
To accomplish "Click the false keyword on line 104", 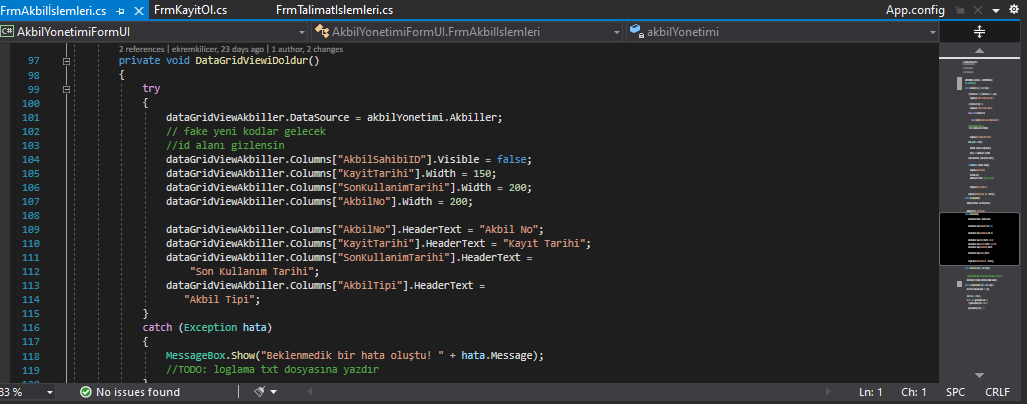I will click(x=511, y=159).
